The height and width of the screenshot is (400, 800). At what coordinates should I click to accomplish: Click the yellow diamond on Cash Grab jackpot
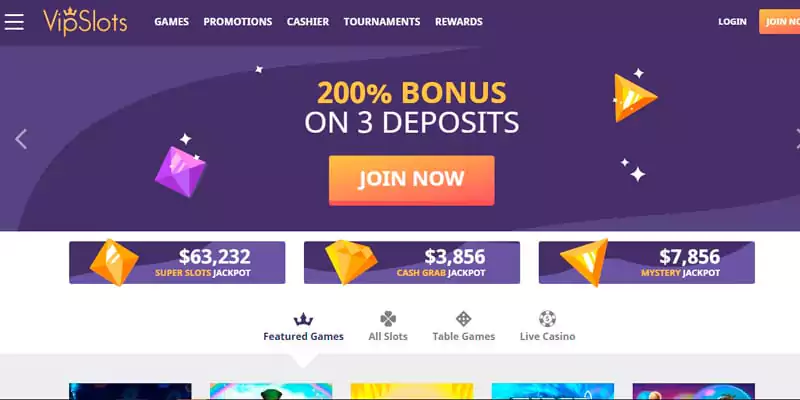click(x=351, y=262)
